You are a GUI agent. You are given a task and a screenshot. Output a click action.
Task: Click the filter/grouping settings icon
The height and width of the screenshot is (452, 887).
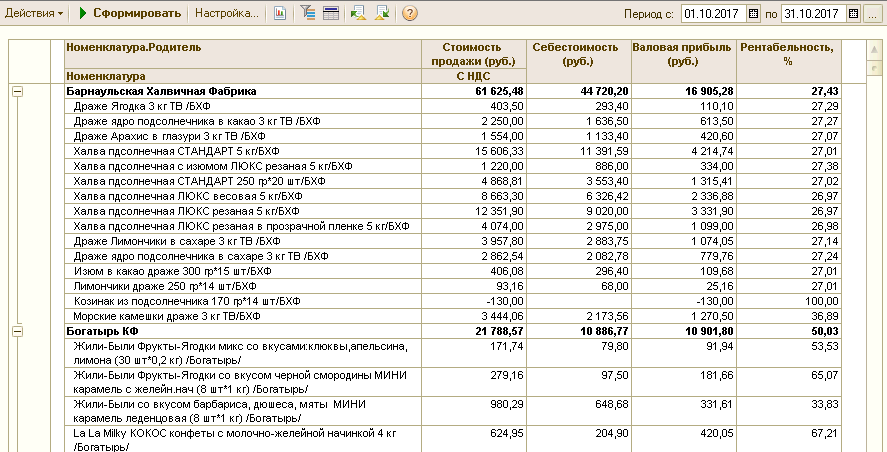pyautogui.click(x=308, y=14)
